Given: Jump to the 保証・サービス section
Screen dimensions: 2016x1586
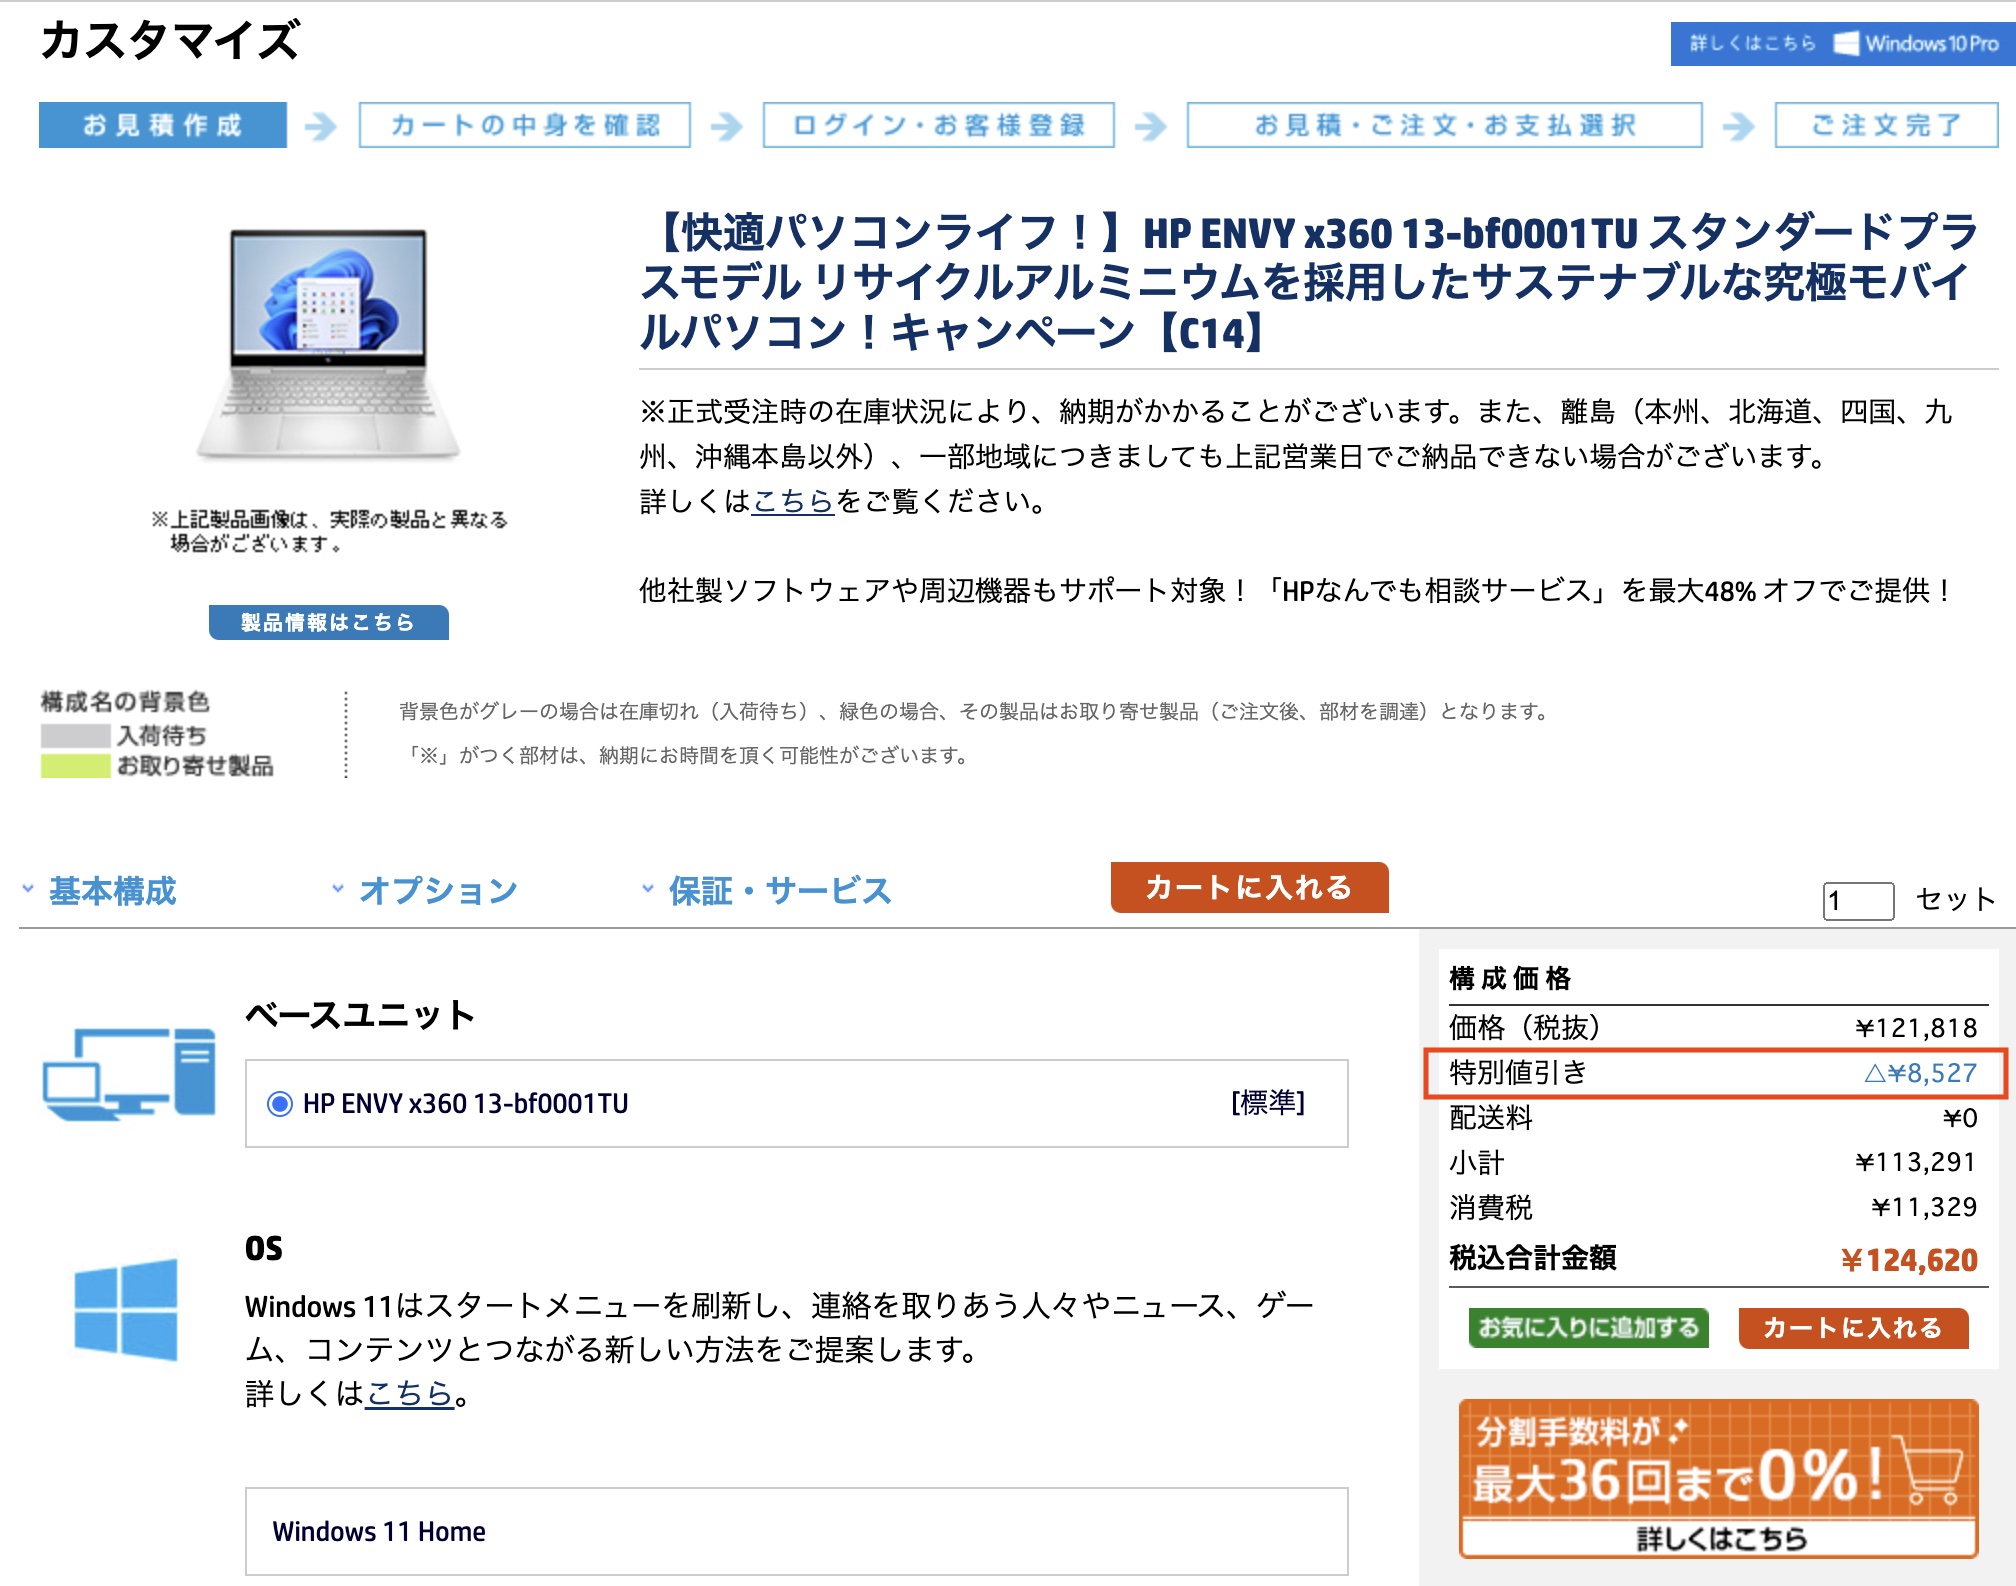Looking at the screenshot, I should pos(779,891).
